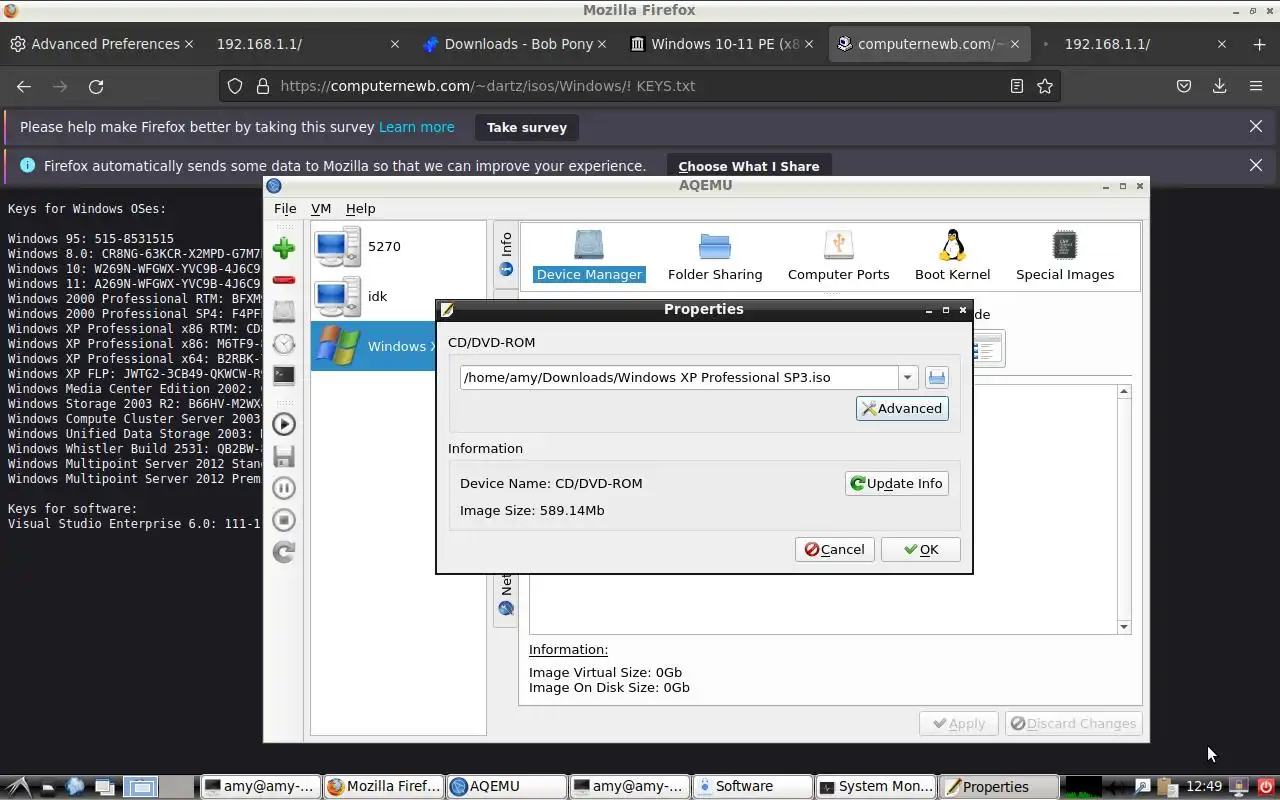Click Update Info button

pyautogui.click(x=896, y=483)
